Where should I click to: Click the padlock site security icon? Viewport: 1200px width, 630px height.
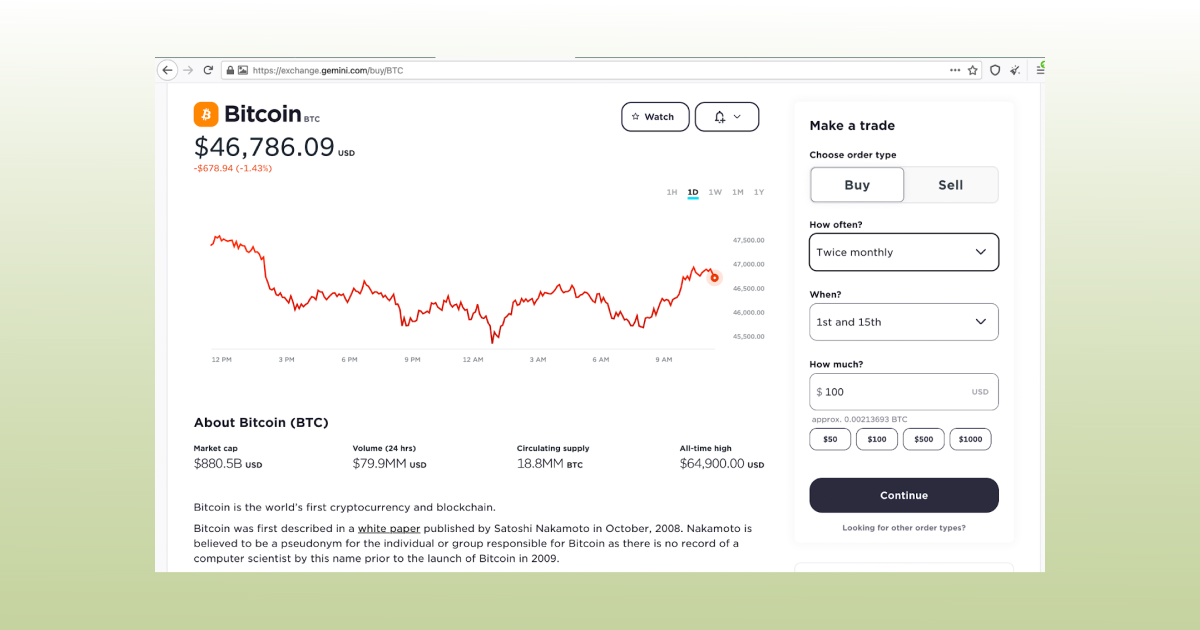pyautogui.click(x=230, y=70)
